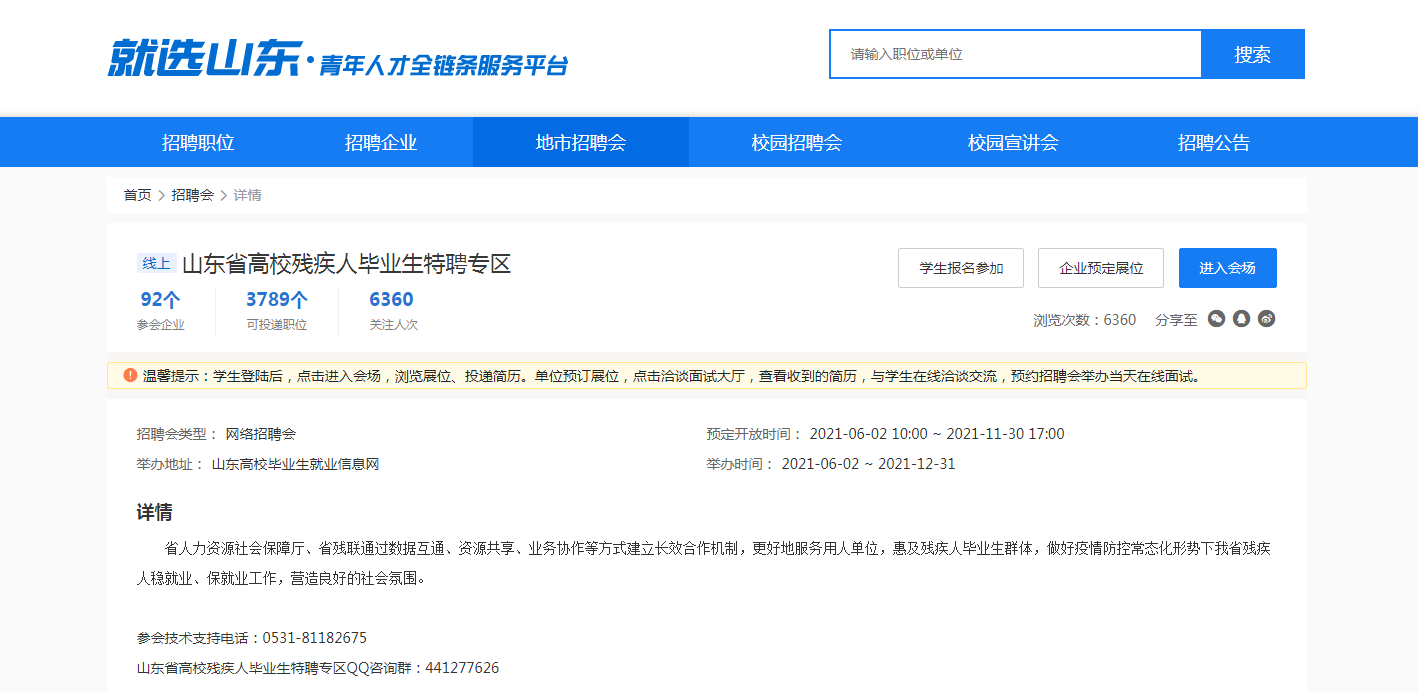Open the 招聘职位 navigation tab

tap(198, 142)
